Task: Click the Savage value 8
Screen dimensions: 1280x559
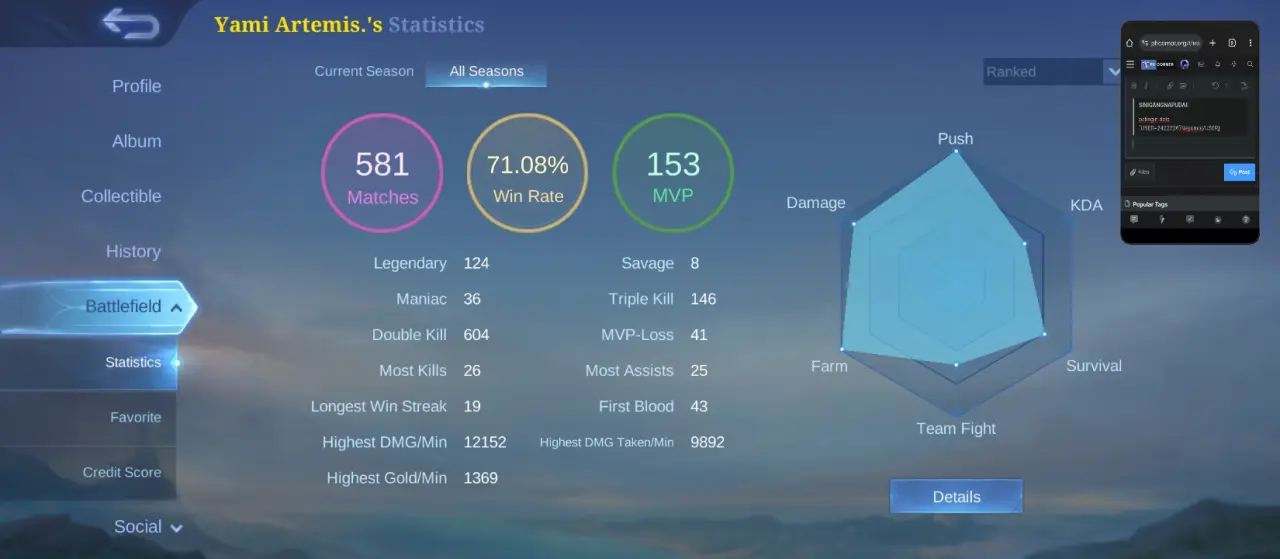Action: coord(695,263)
